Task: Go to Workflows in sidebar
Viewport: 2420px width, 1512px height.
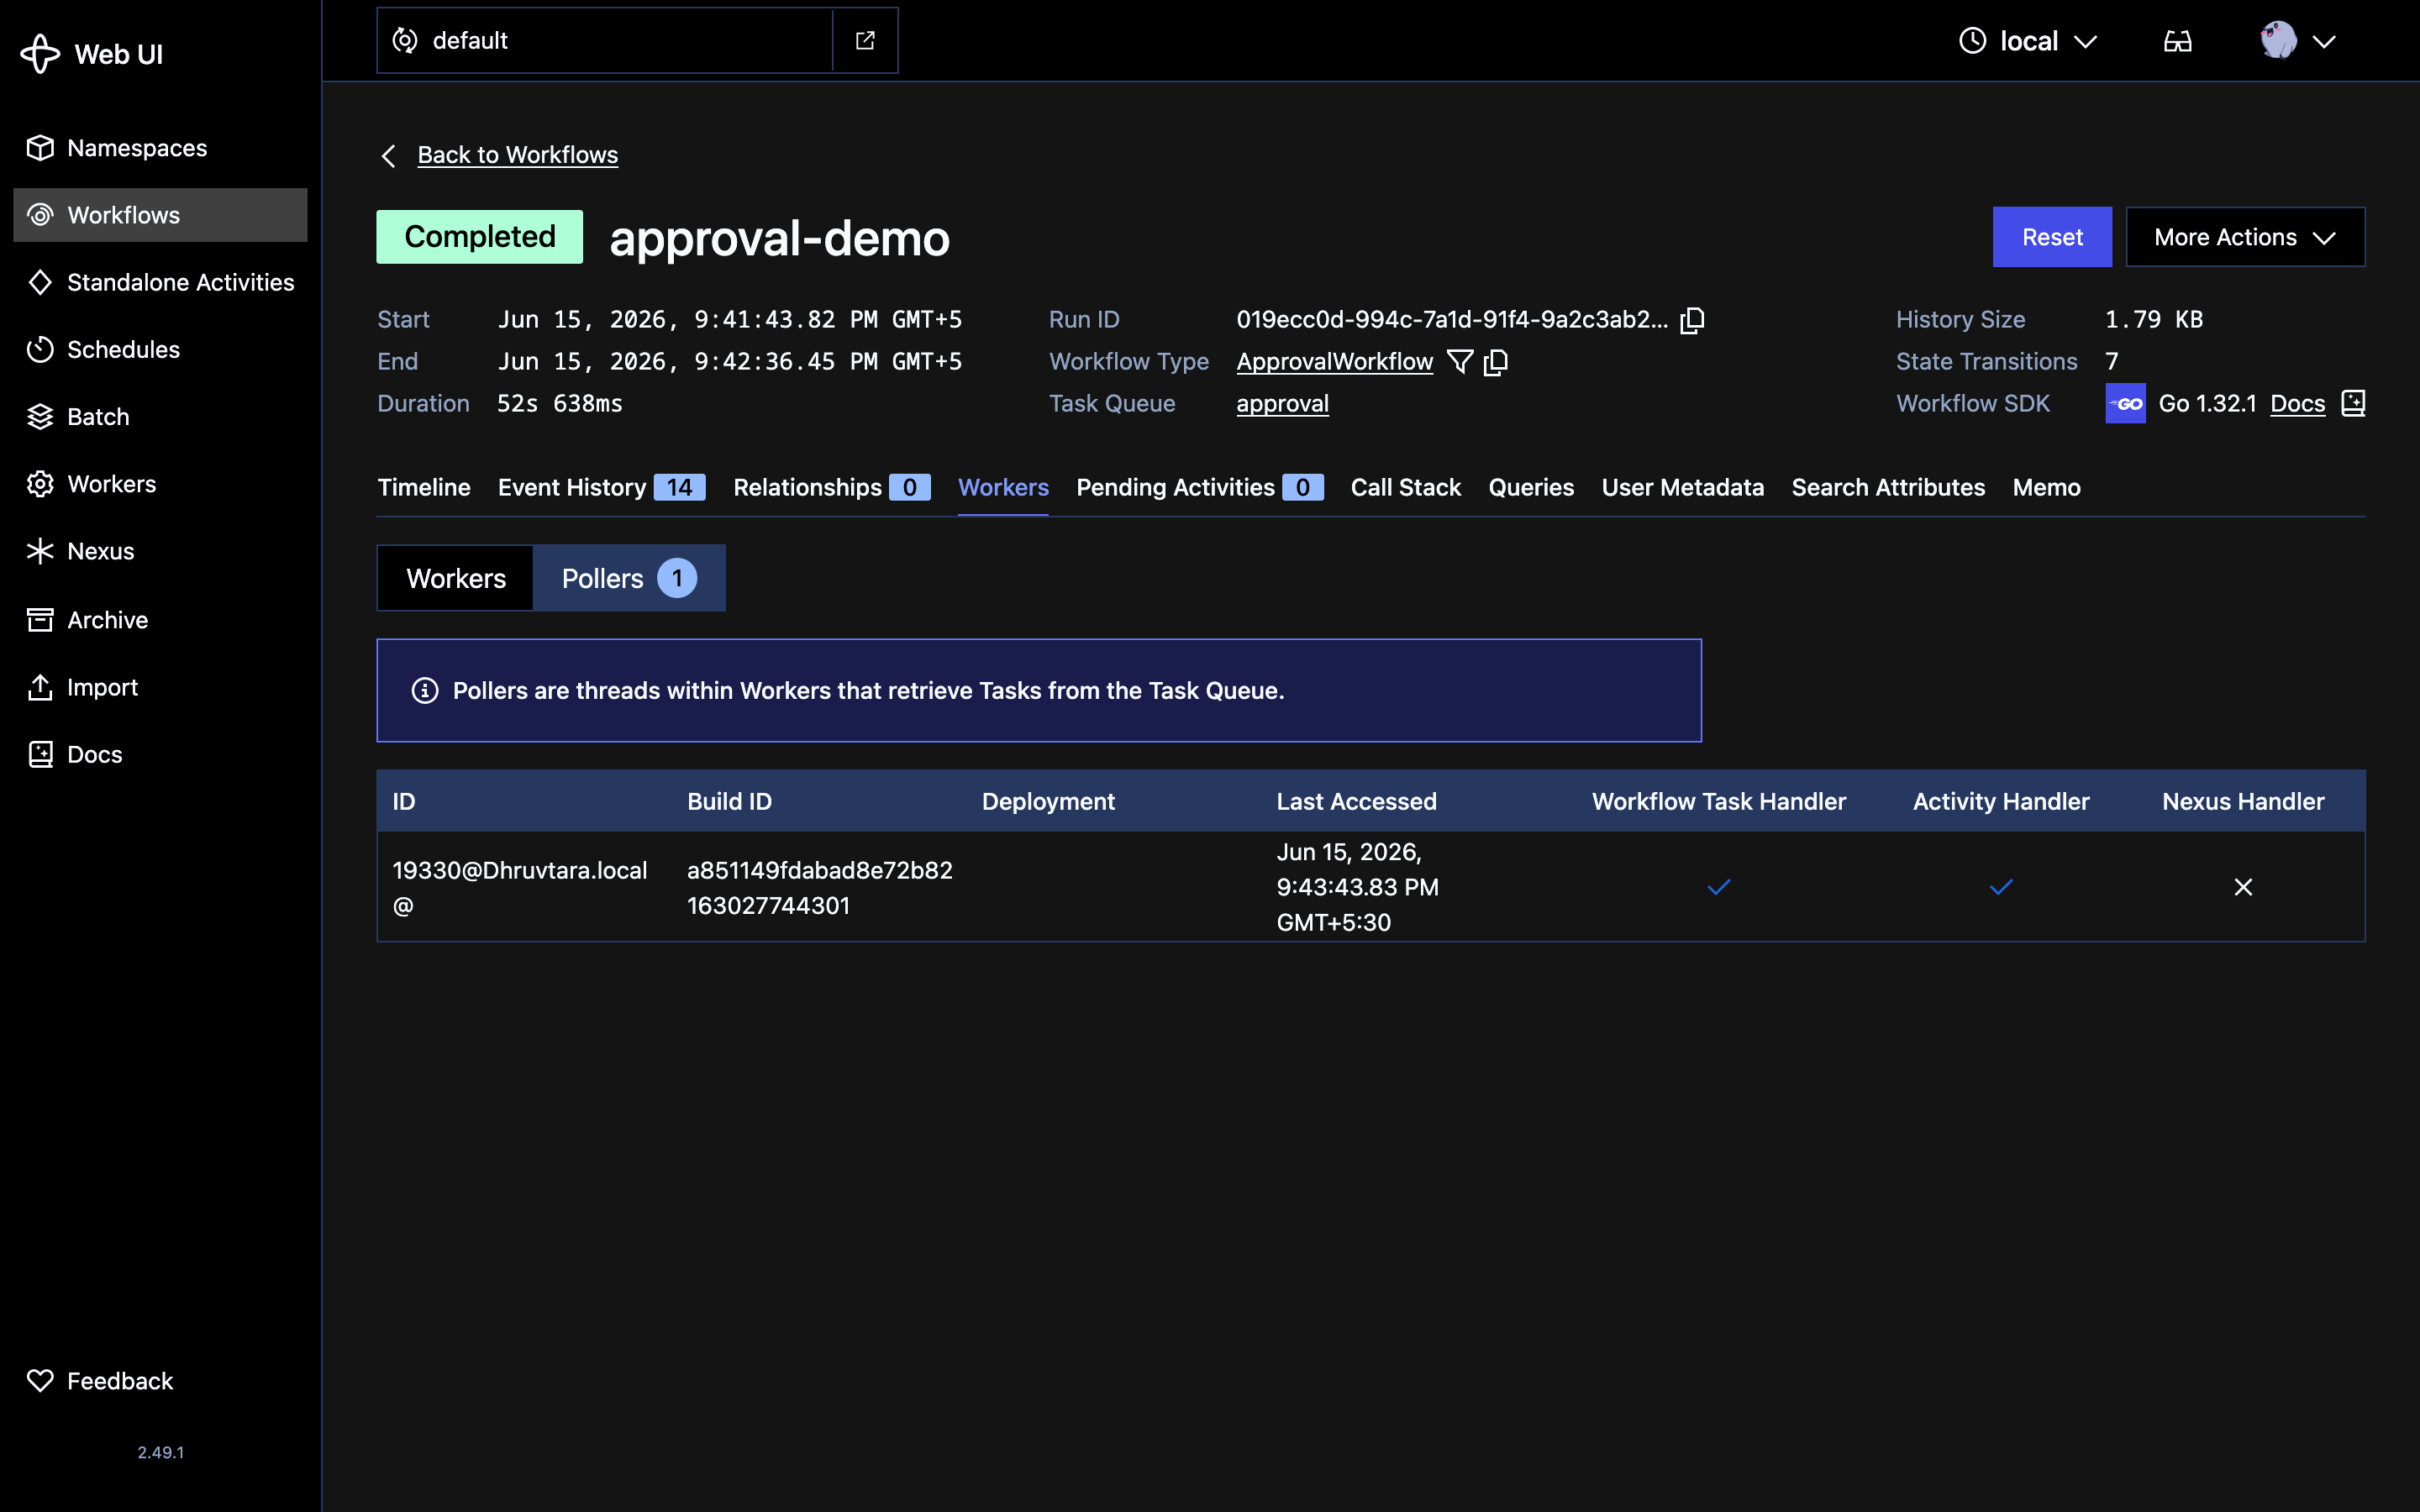Action: pyautogui.click(x=160, y=215)
